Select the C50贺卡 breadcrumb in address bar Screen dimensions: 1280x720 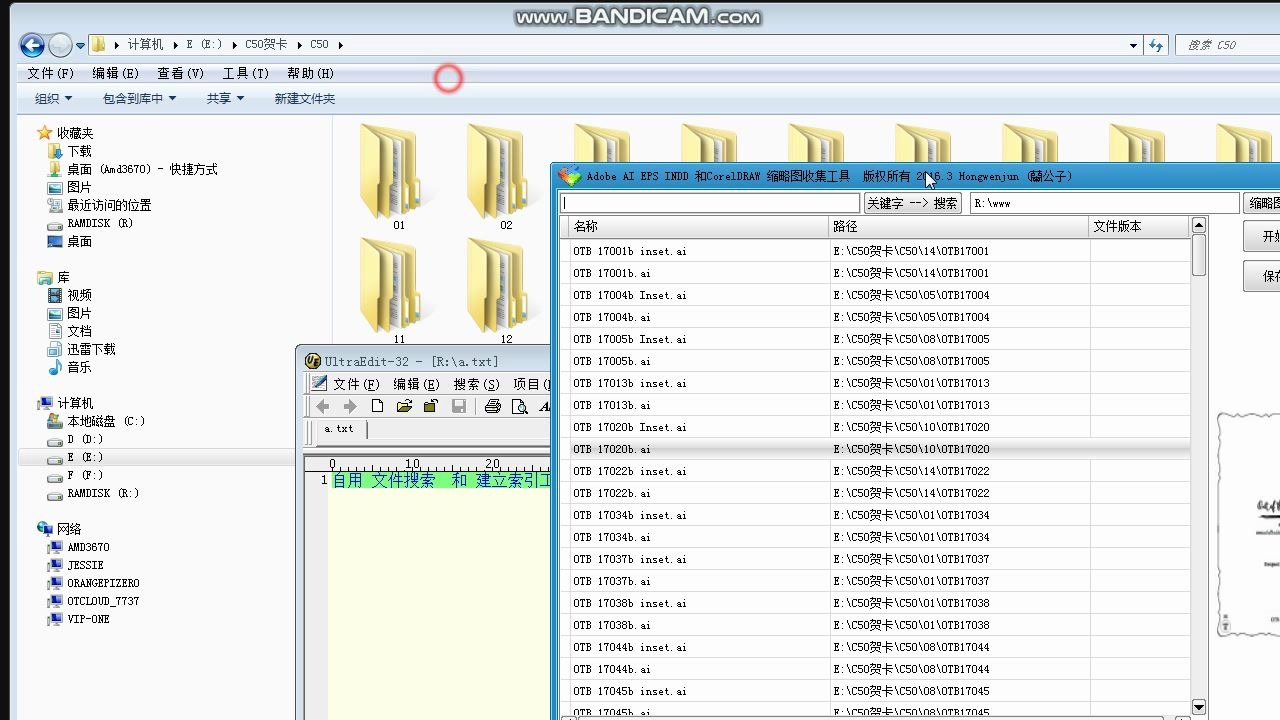coord(266,45)
